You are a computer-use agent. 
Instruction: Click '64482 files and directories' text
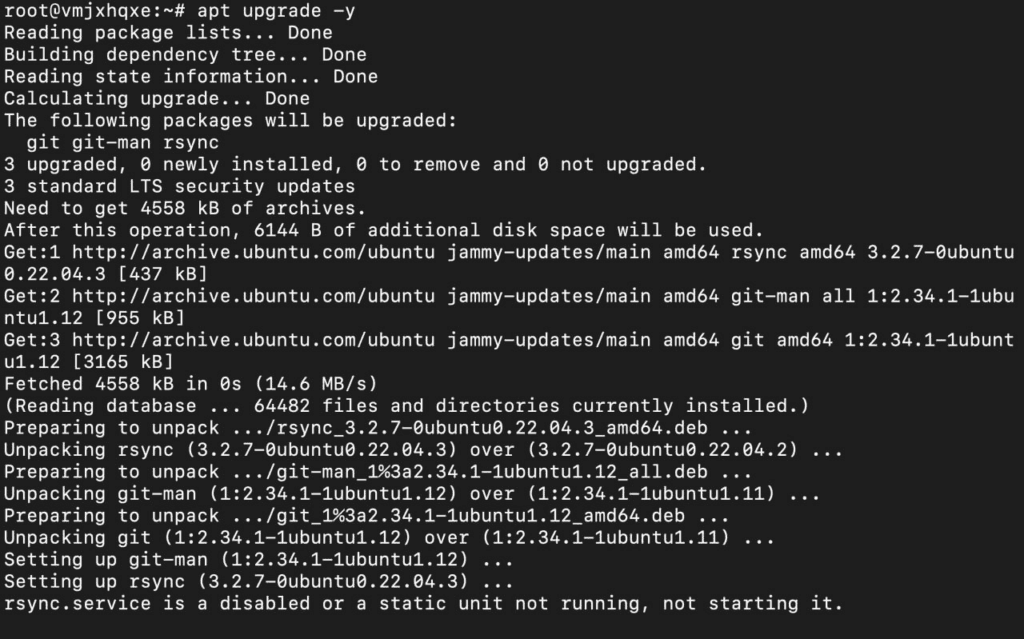tap(407, 406)
